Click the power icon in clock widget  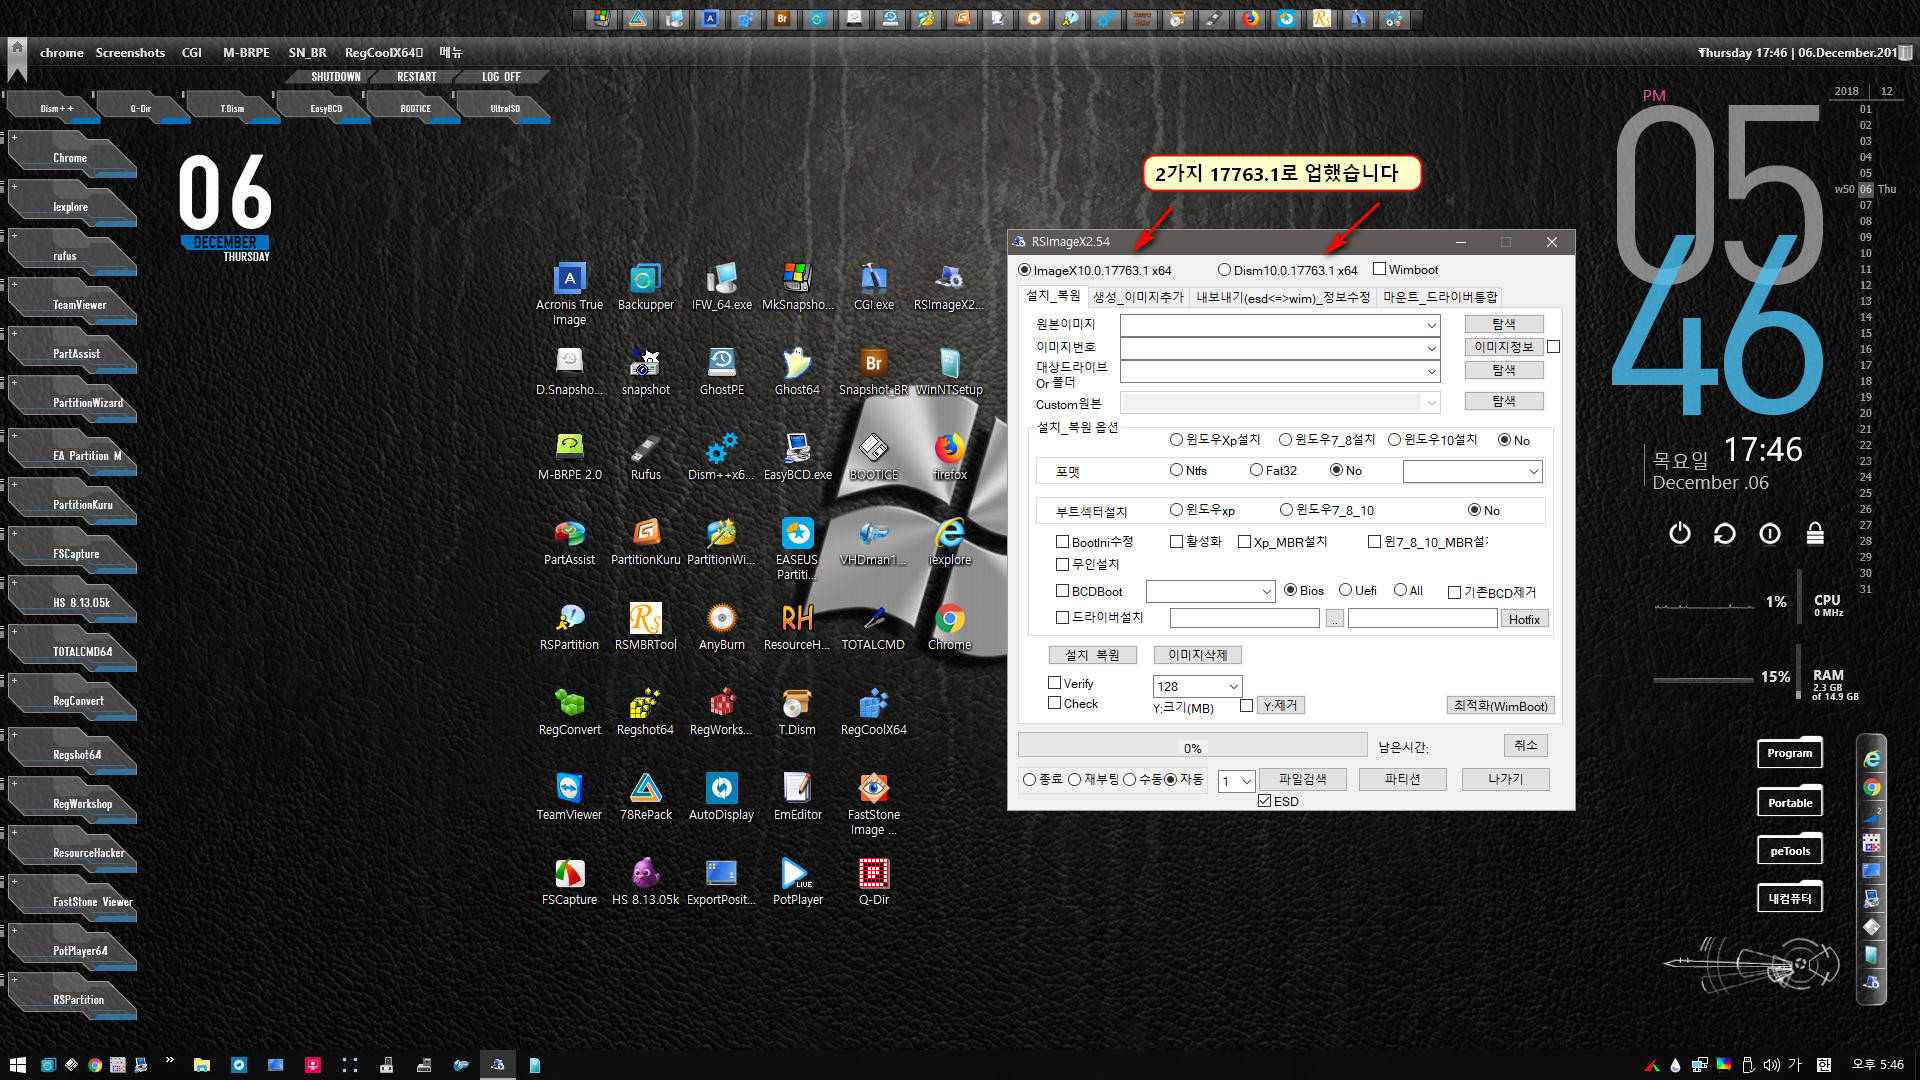click(1680, 533)
